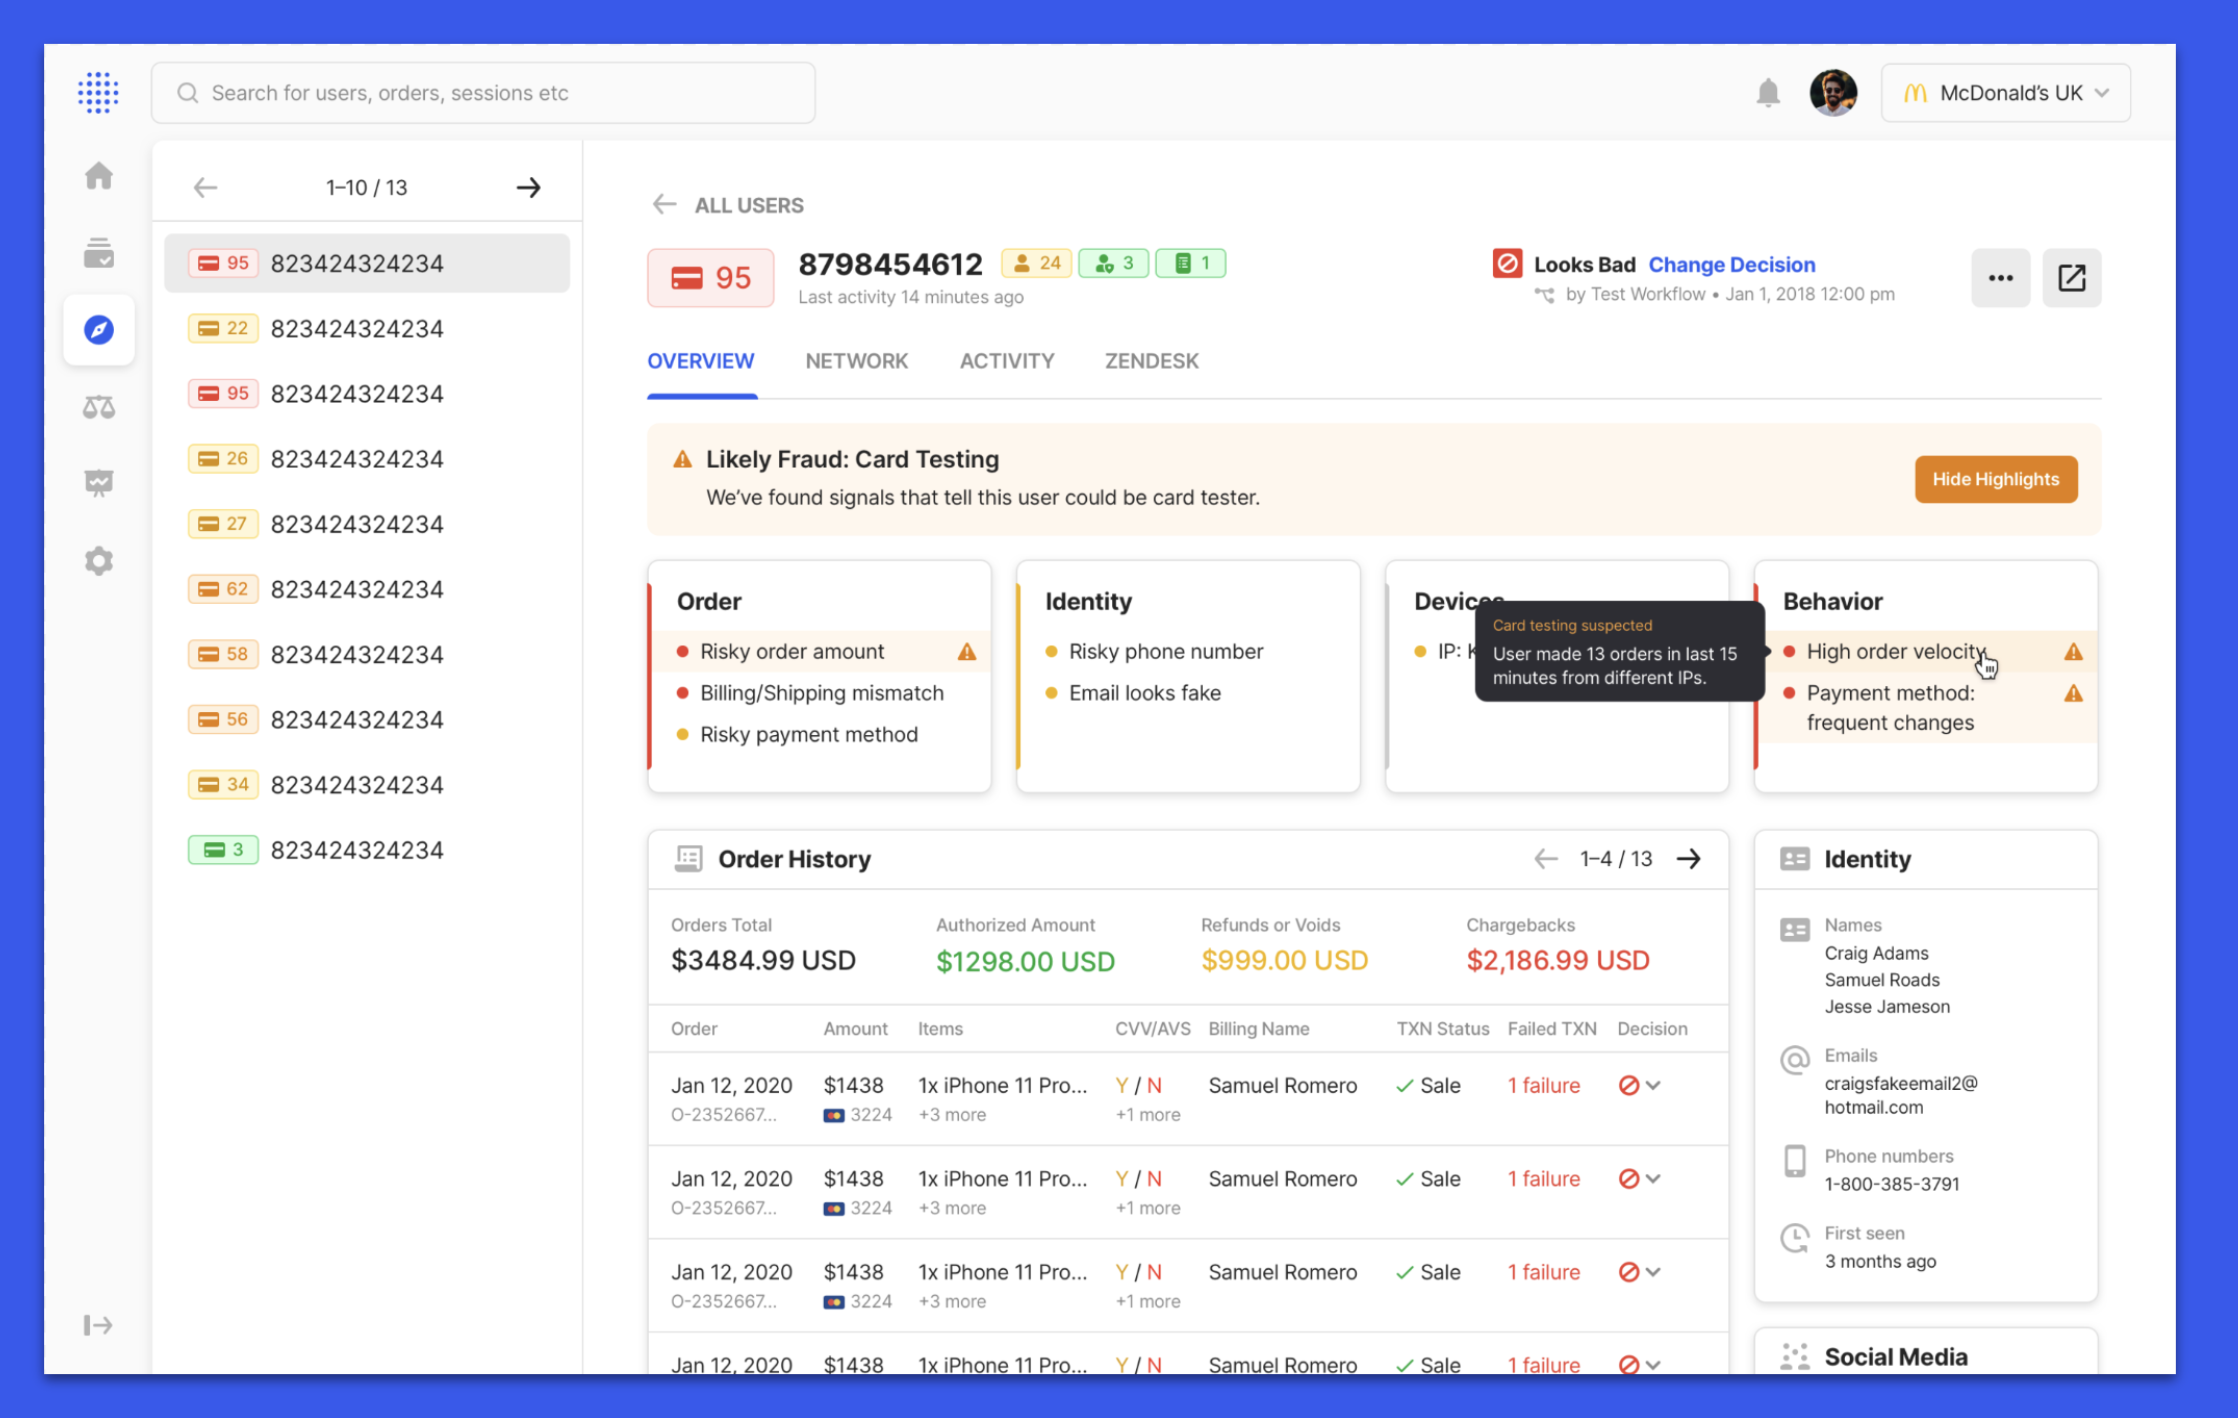Screen dimensions: 2238x1418
Task: Click the Looks Bad decision icon
Action: (x=1507, y=263)
